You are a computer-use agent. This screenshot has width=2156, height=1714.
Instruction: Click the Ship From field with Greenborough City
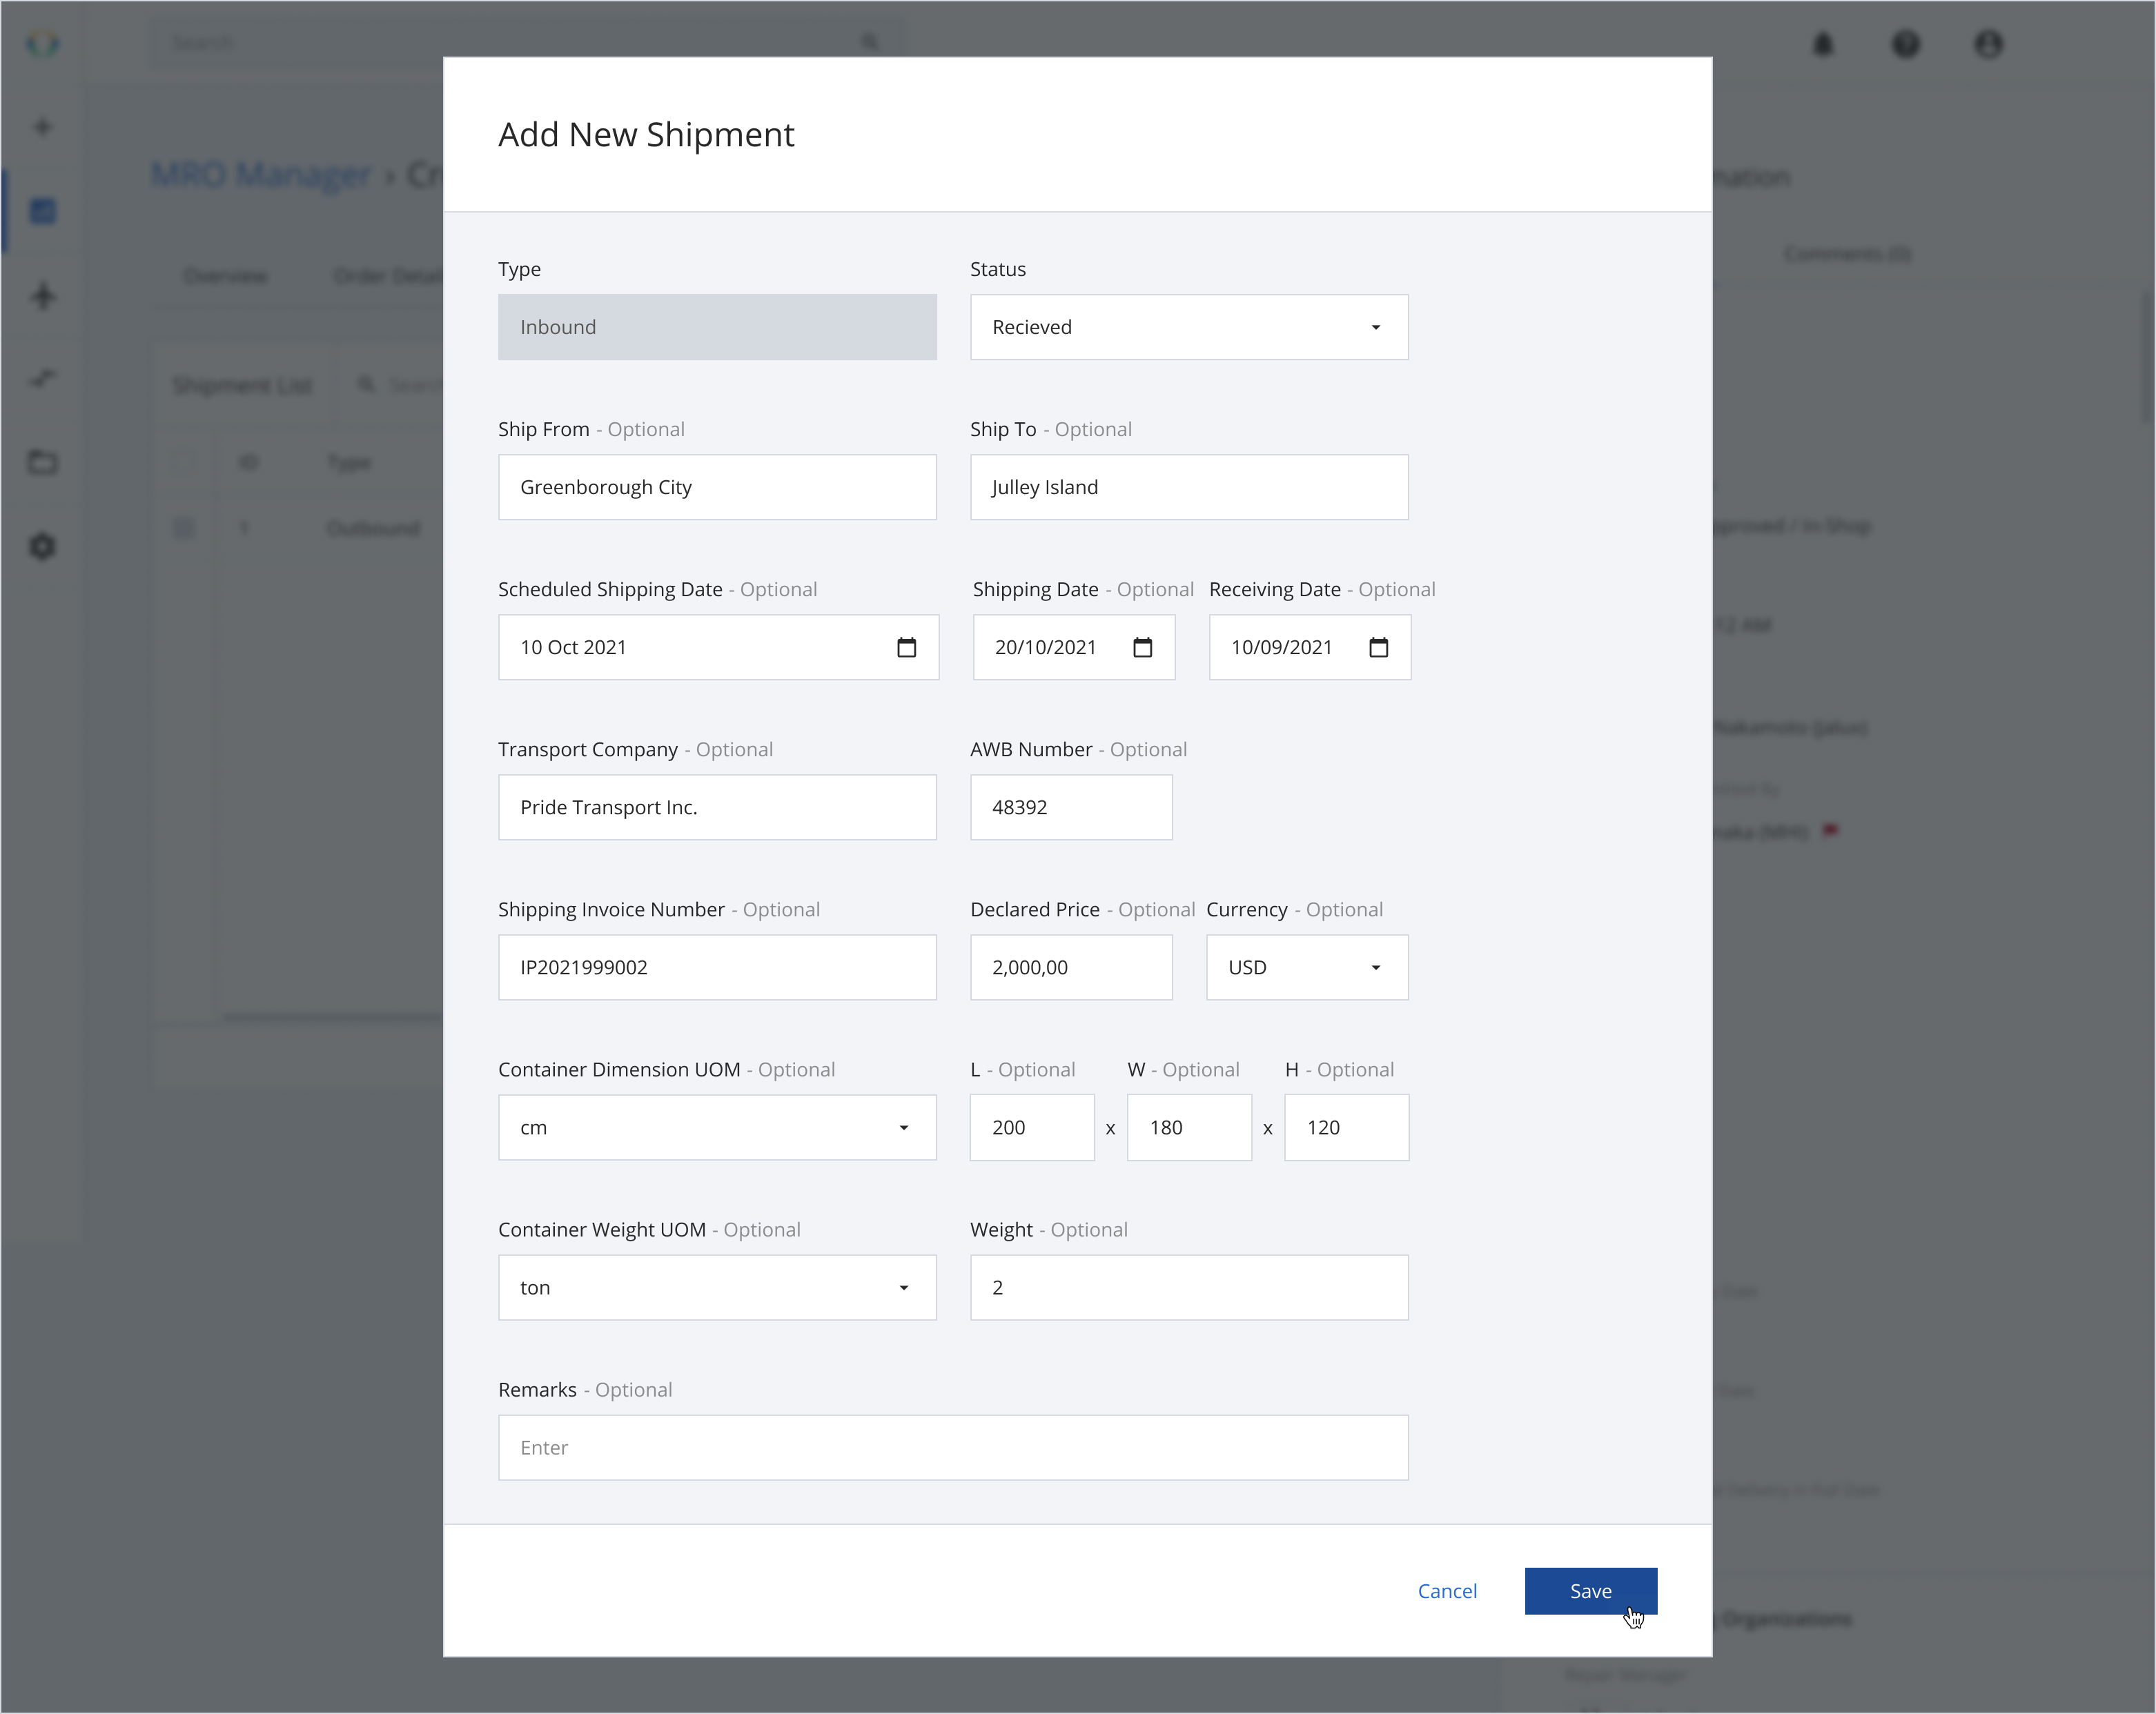(717, 487)
